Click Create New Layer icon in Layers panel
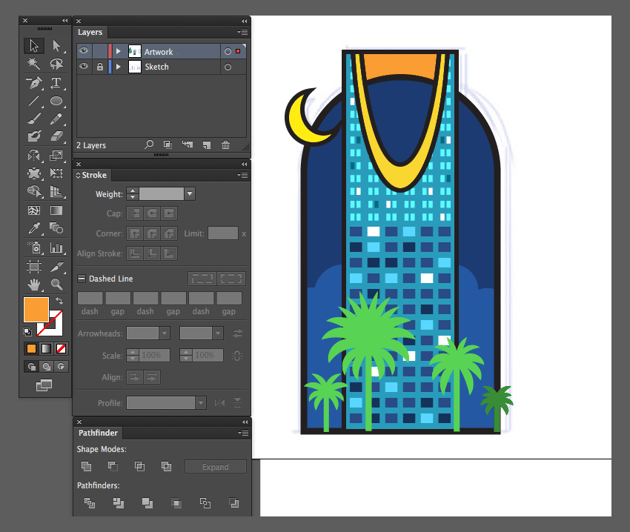This screenshot has width=630, height=532. (207, 145)
